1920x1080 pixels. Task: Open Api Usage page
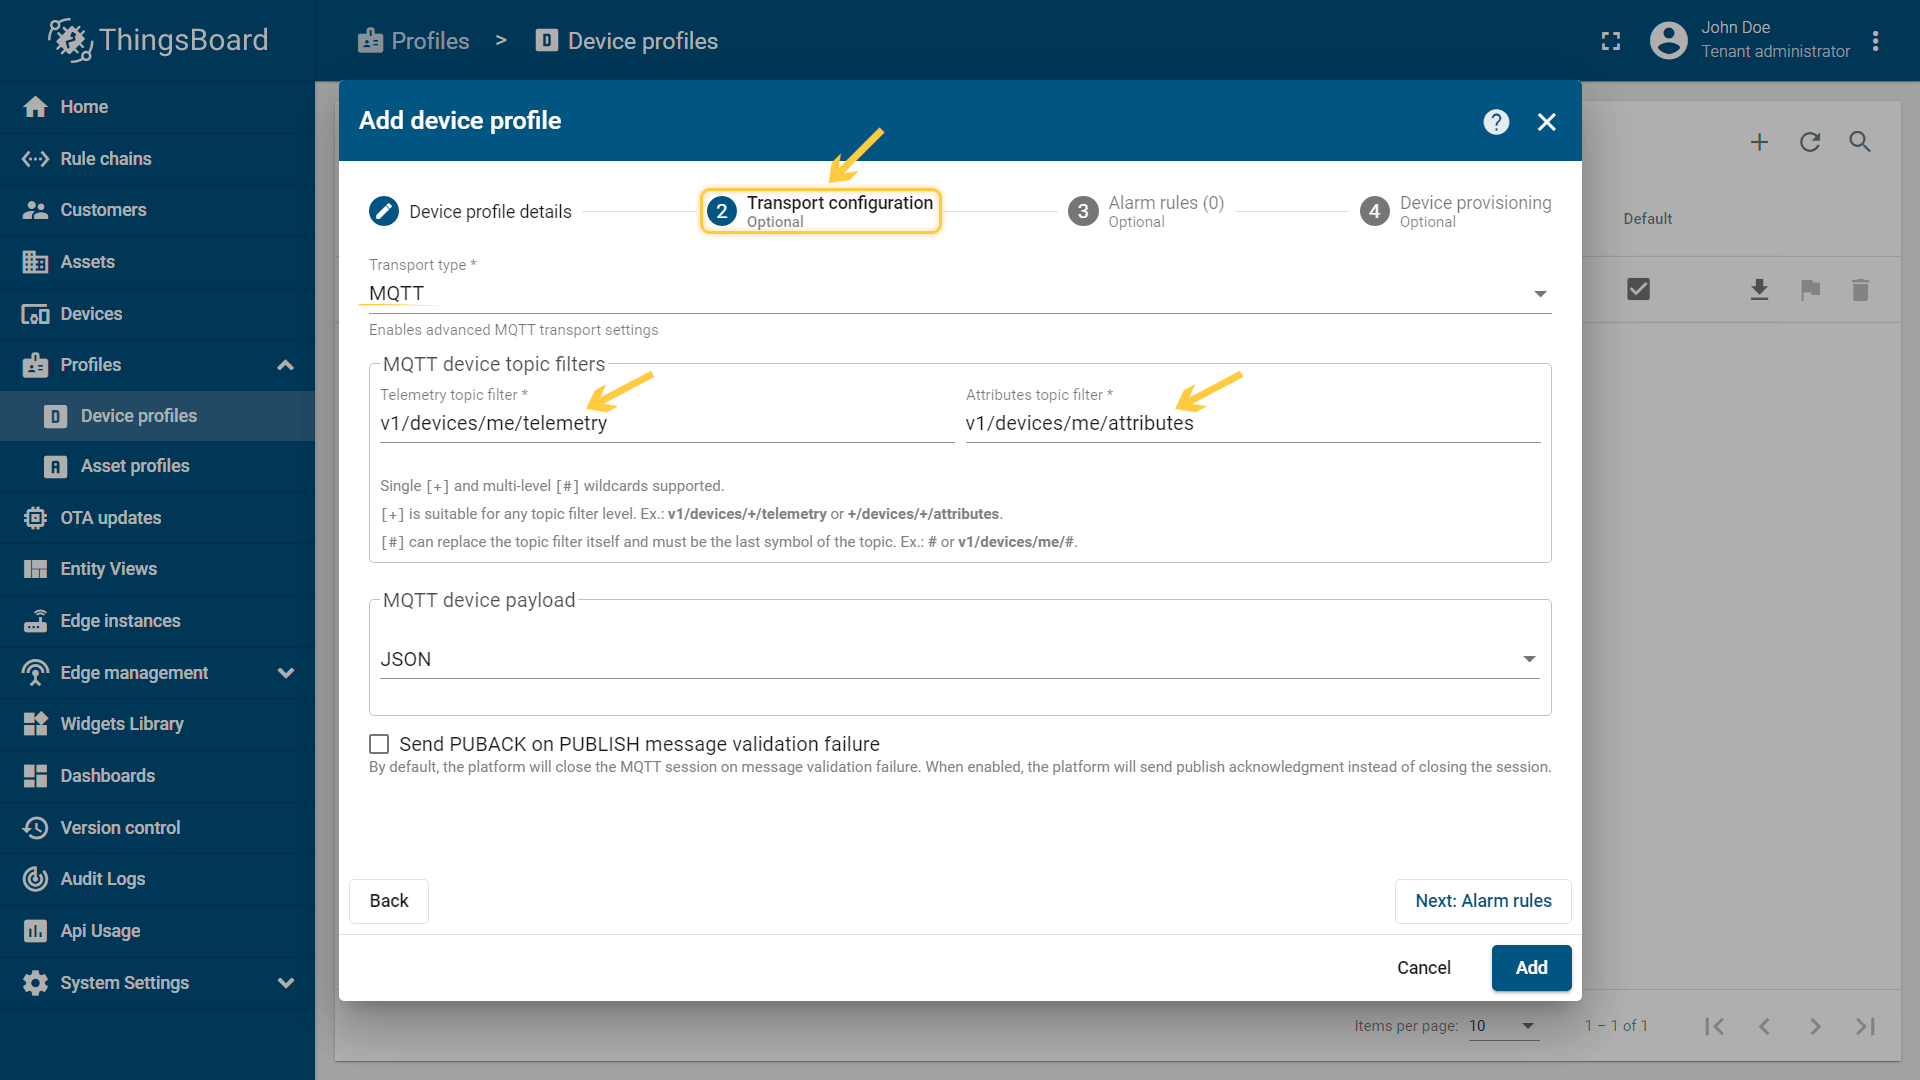pos(157,931)
